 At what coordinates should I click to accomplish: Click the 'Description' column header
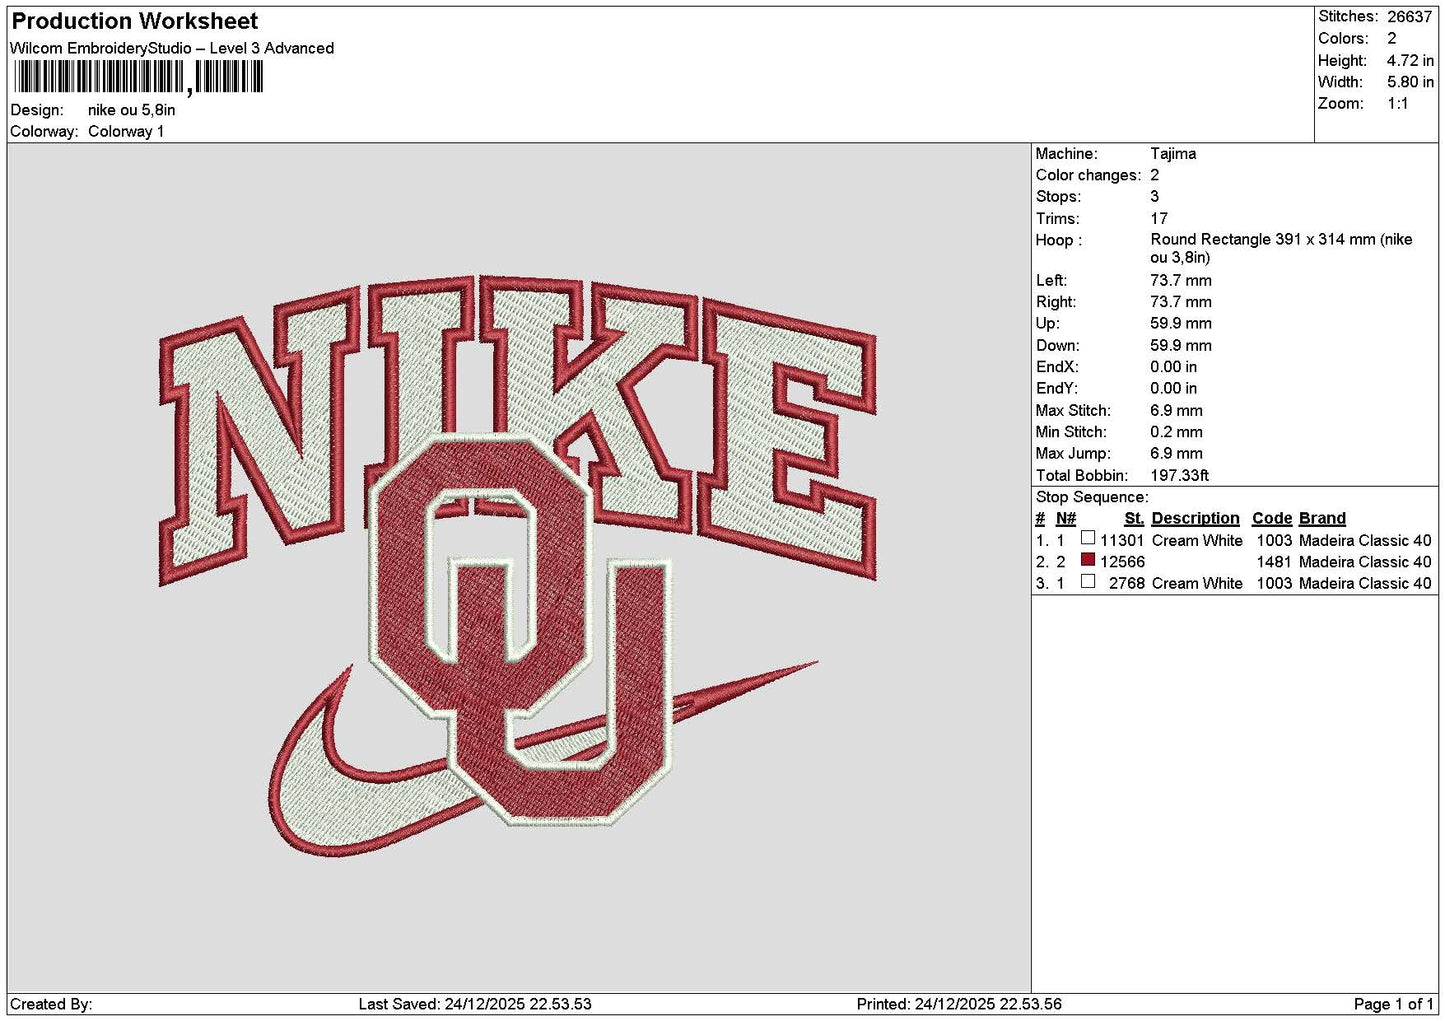(x=1195, y=518)
